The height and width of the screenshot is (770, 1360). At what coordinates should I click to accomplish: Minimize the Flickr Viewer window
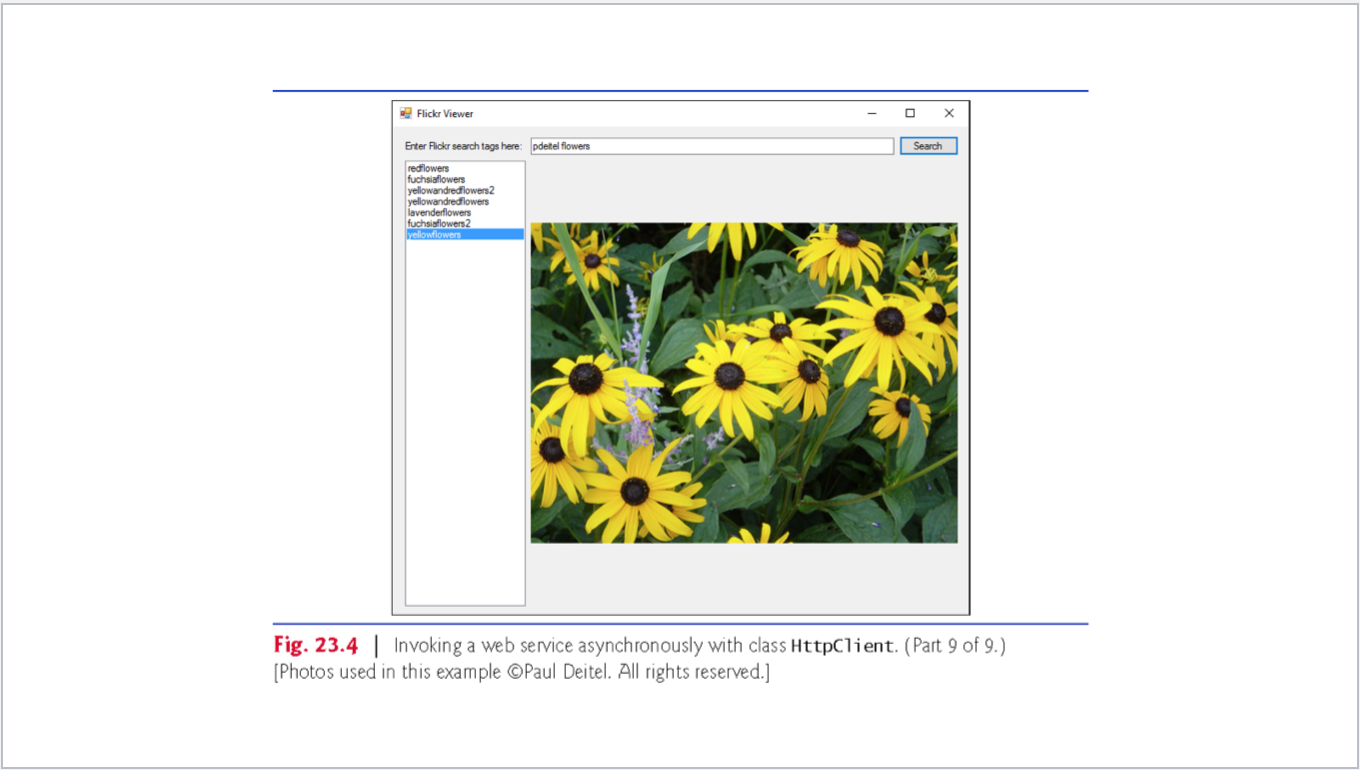pos(870,113)
